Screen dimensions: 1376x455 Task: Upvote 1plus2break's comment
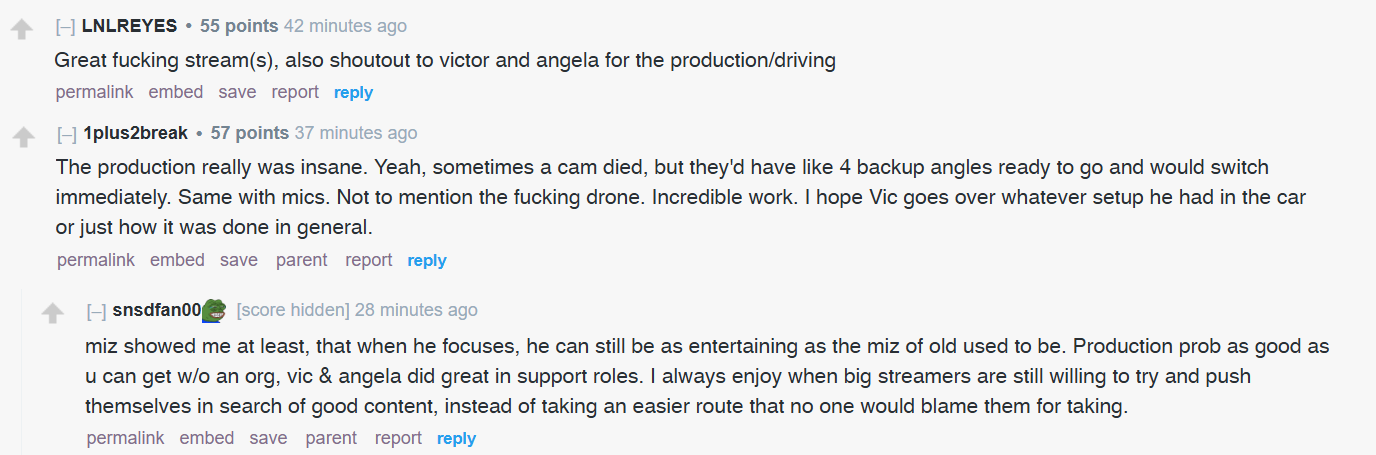coord(22,137)
